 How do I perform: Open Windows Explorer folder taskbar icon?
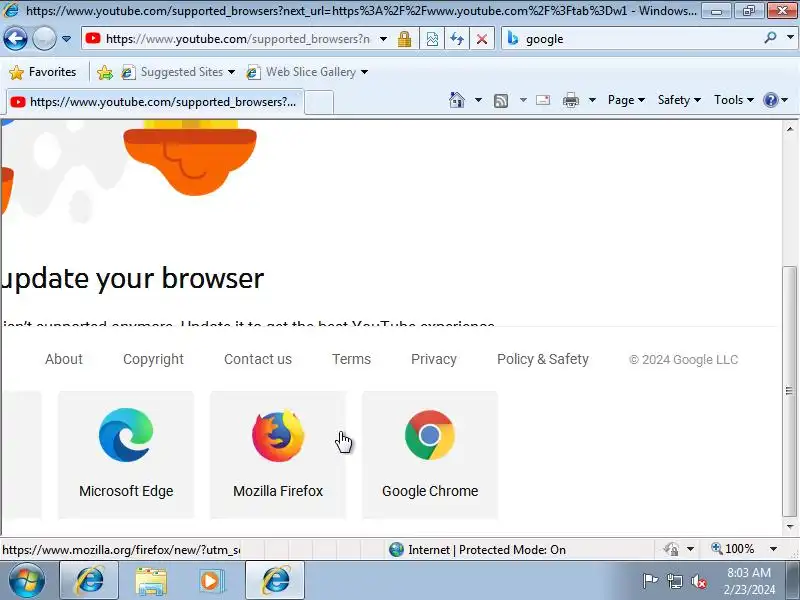point(151,581)
